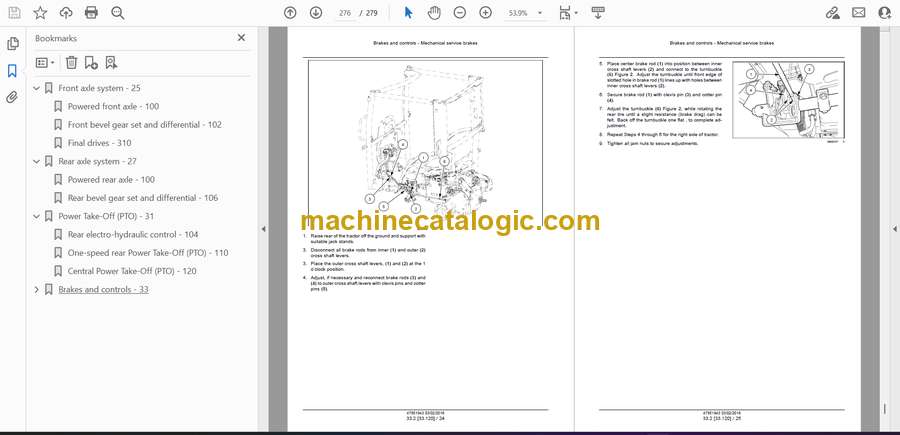Click the upload to cloud icon

pyautogui.click(x=66, y=13)
